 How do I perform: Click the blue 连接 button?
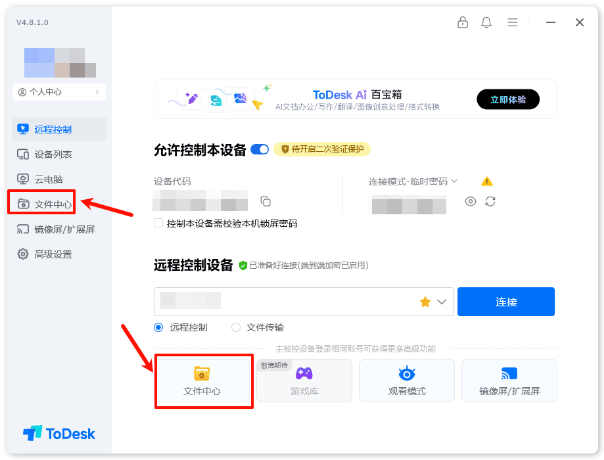506,301
